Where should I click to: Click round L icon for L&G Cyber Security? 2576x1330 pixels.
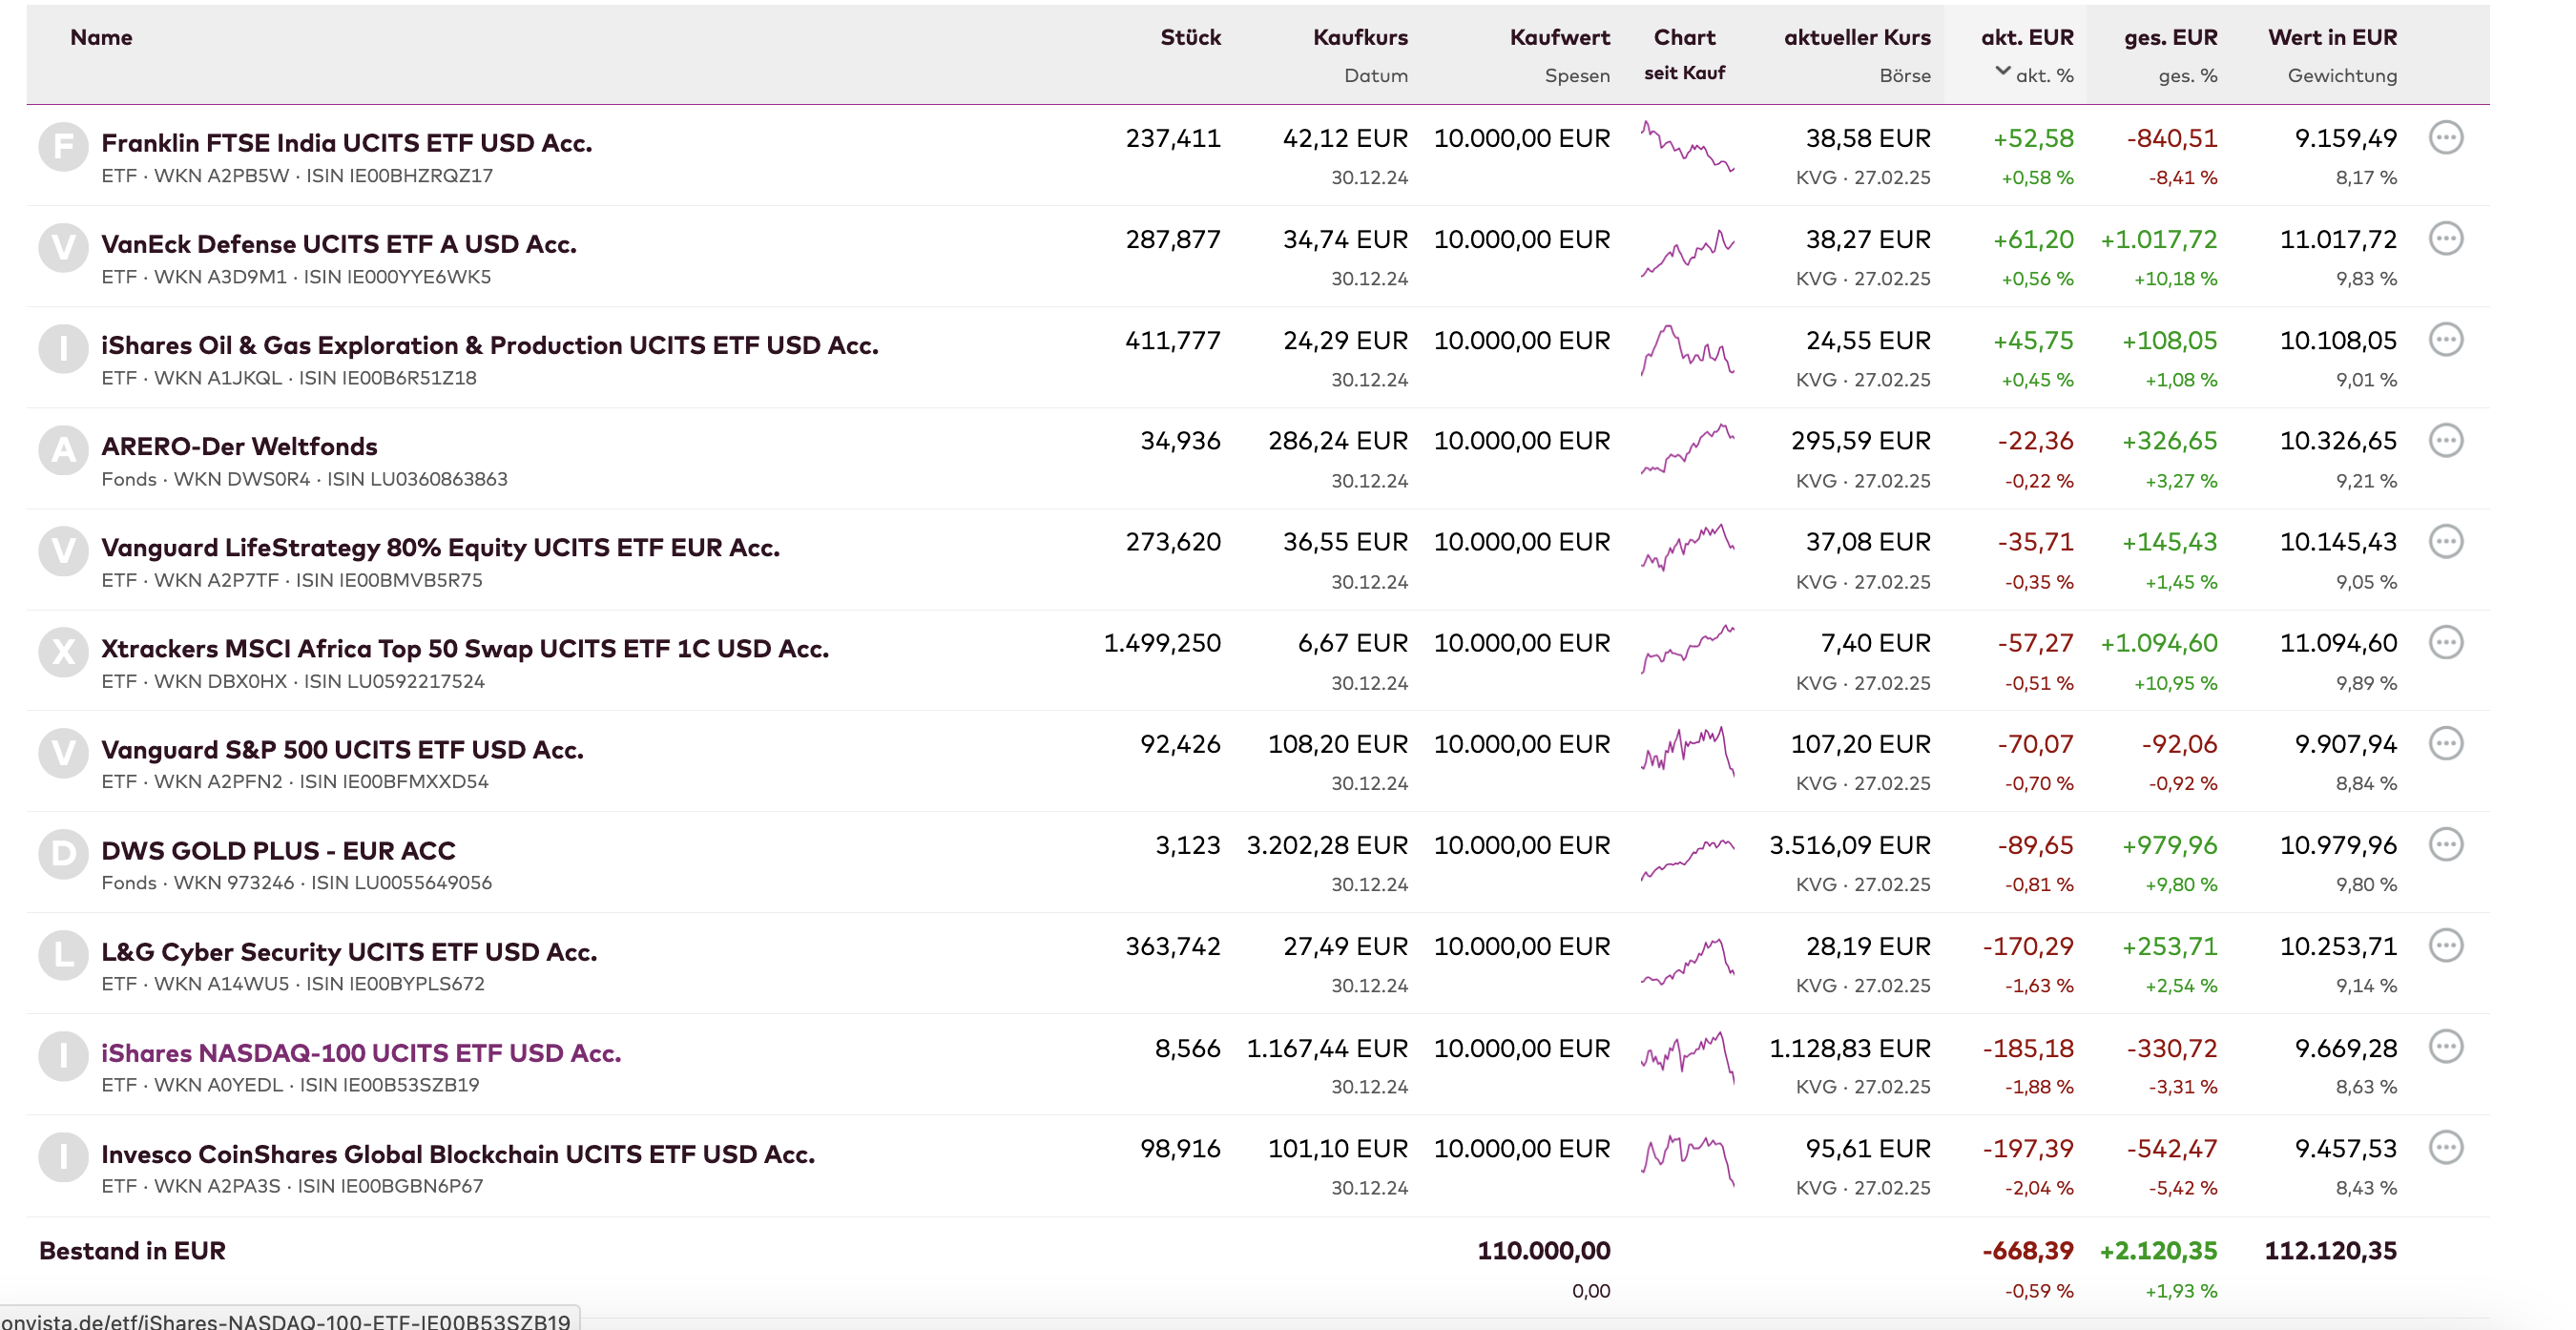(63, 954)
